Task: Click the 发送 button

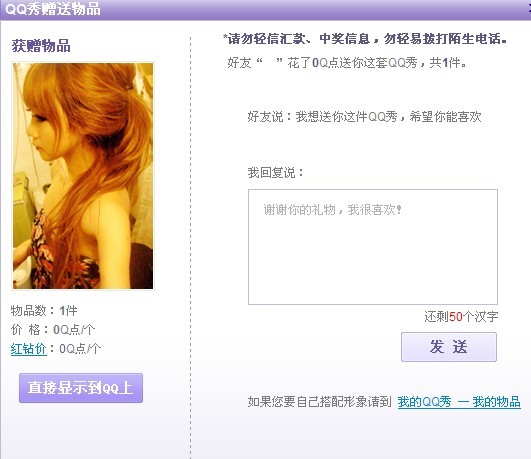Action: (449, 347)
